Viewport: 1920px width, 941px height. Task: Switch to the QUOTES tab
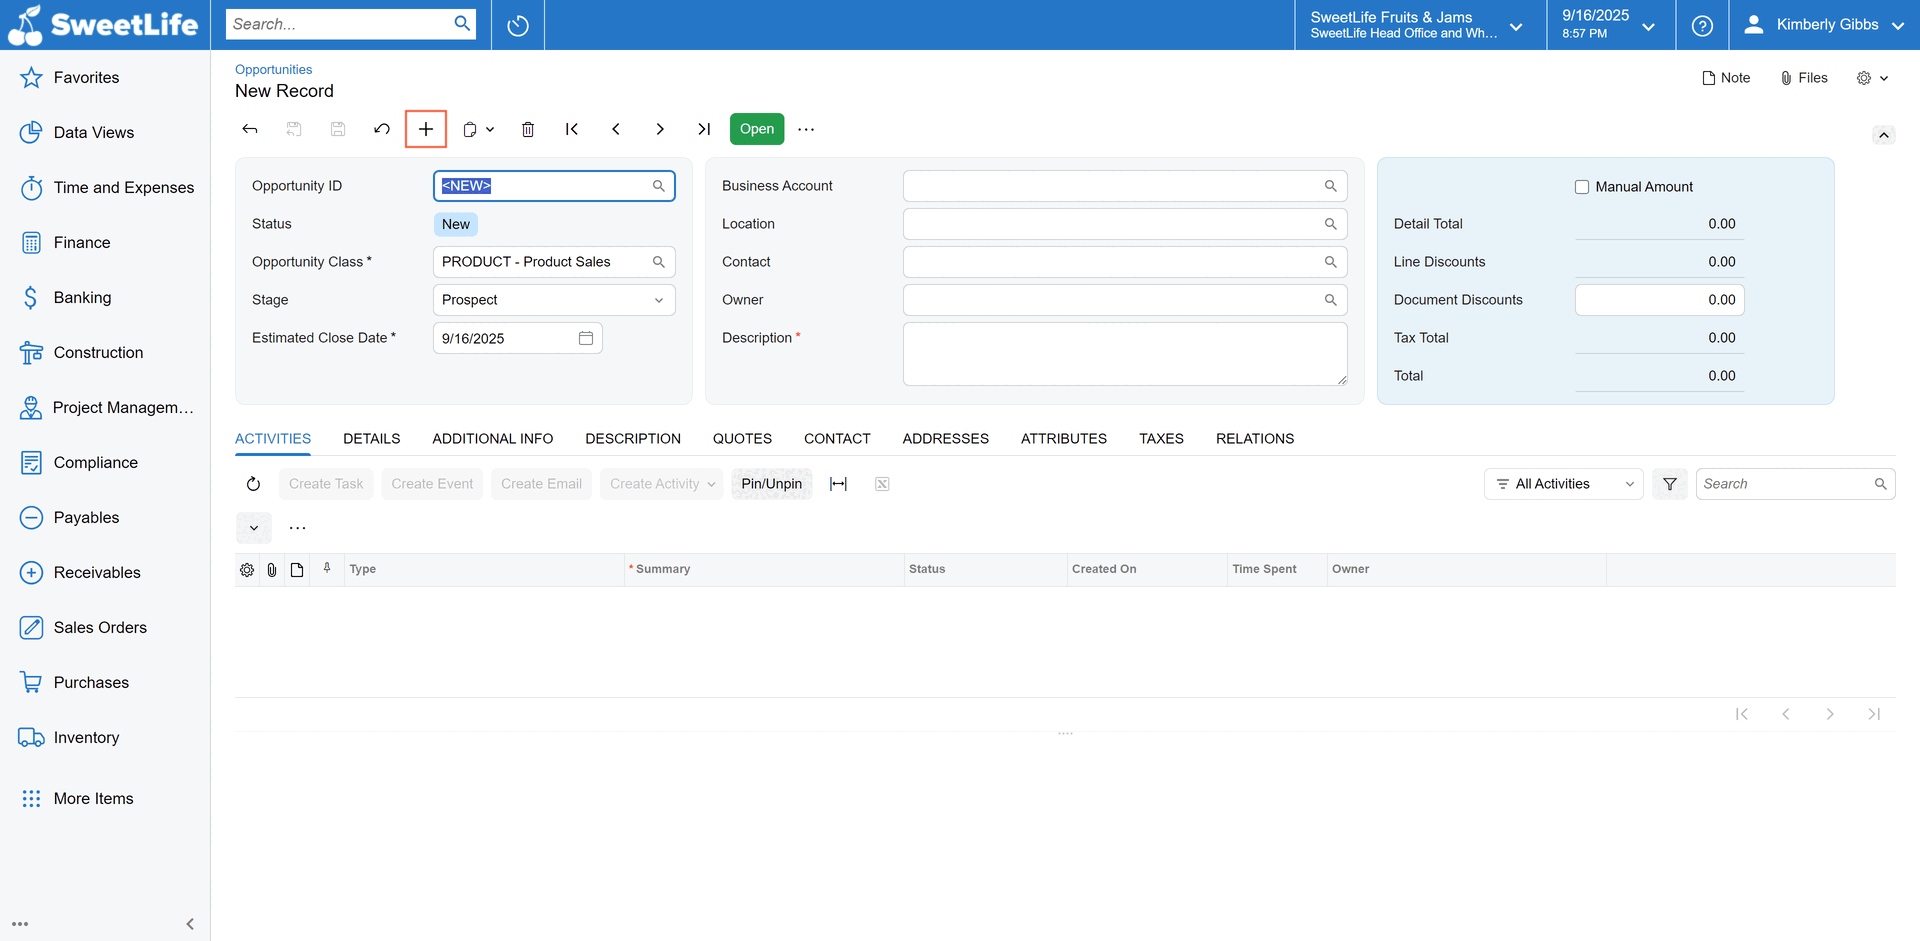pyautogui.click(x=742, y=438)
